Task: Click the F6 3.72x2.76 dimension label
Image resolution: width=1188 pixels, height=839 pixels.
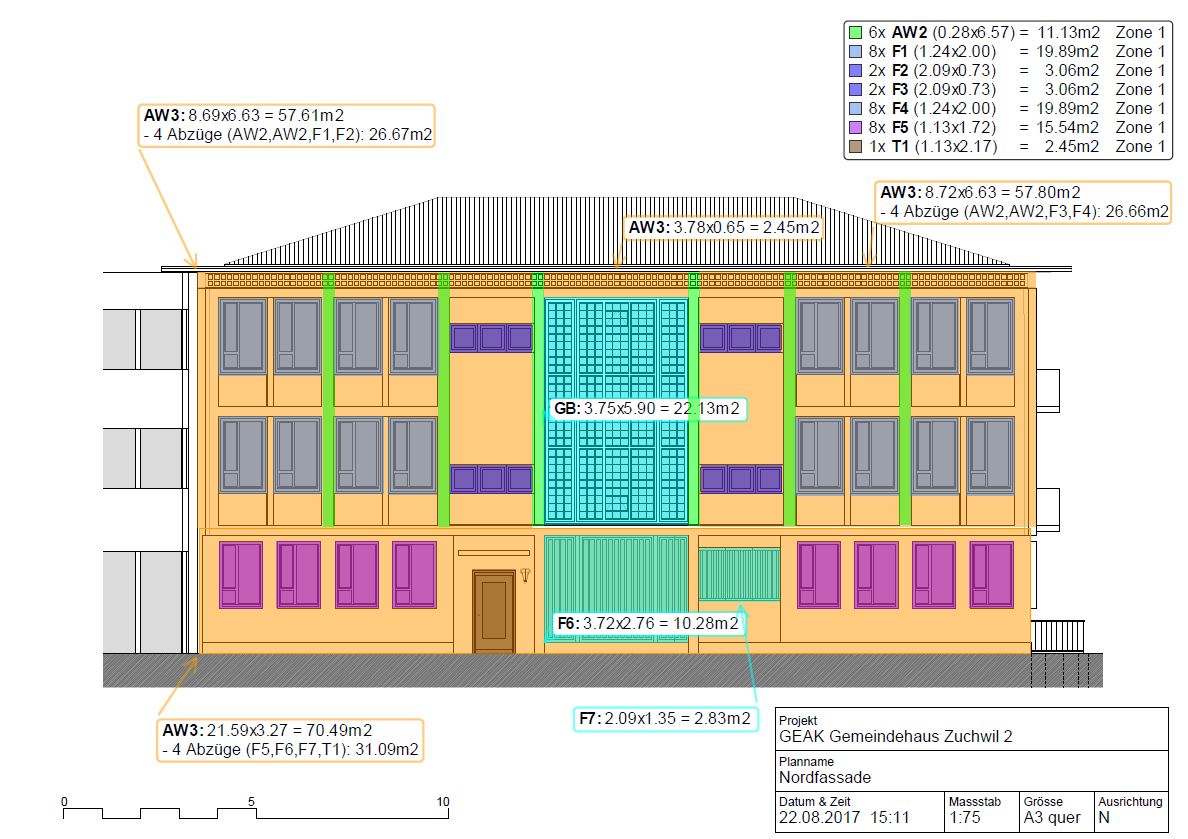Action: click(648, 624)
